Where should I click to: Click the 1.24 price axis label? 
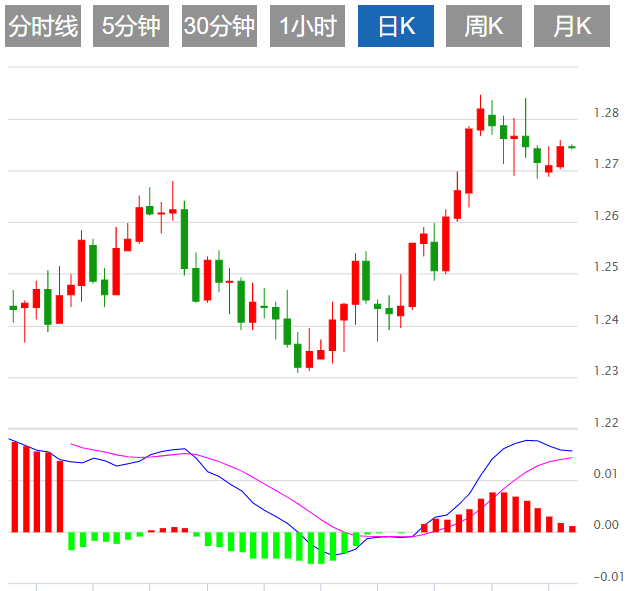pos(606,319)
